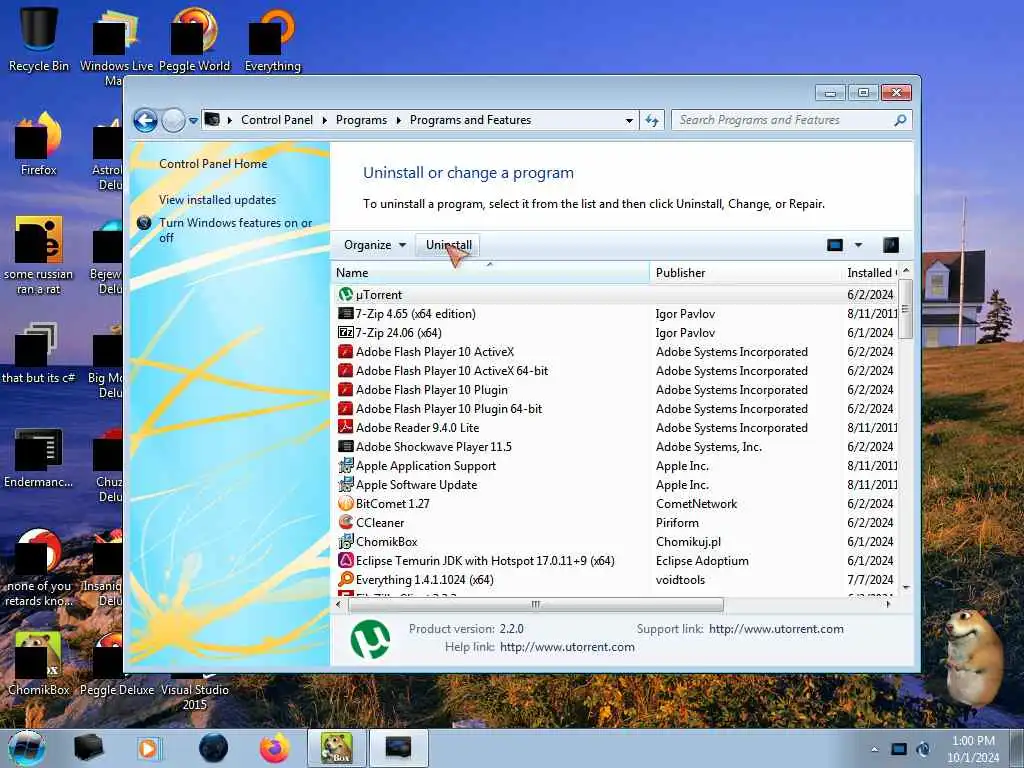Click the large µTorrent logo in details pane
This screenshot has width=1024, height=768.
[370, 639]
